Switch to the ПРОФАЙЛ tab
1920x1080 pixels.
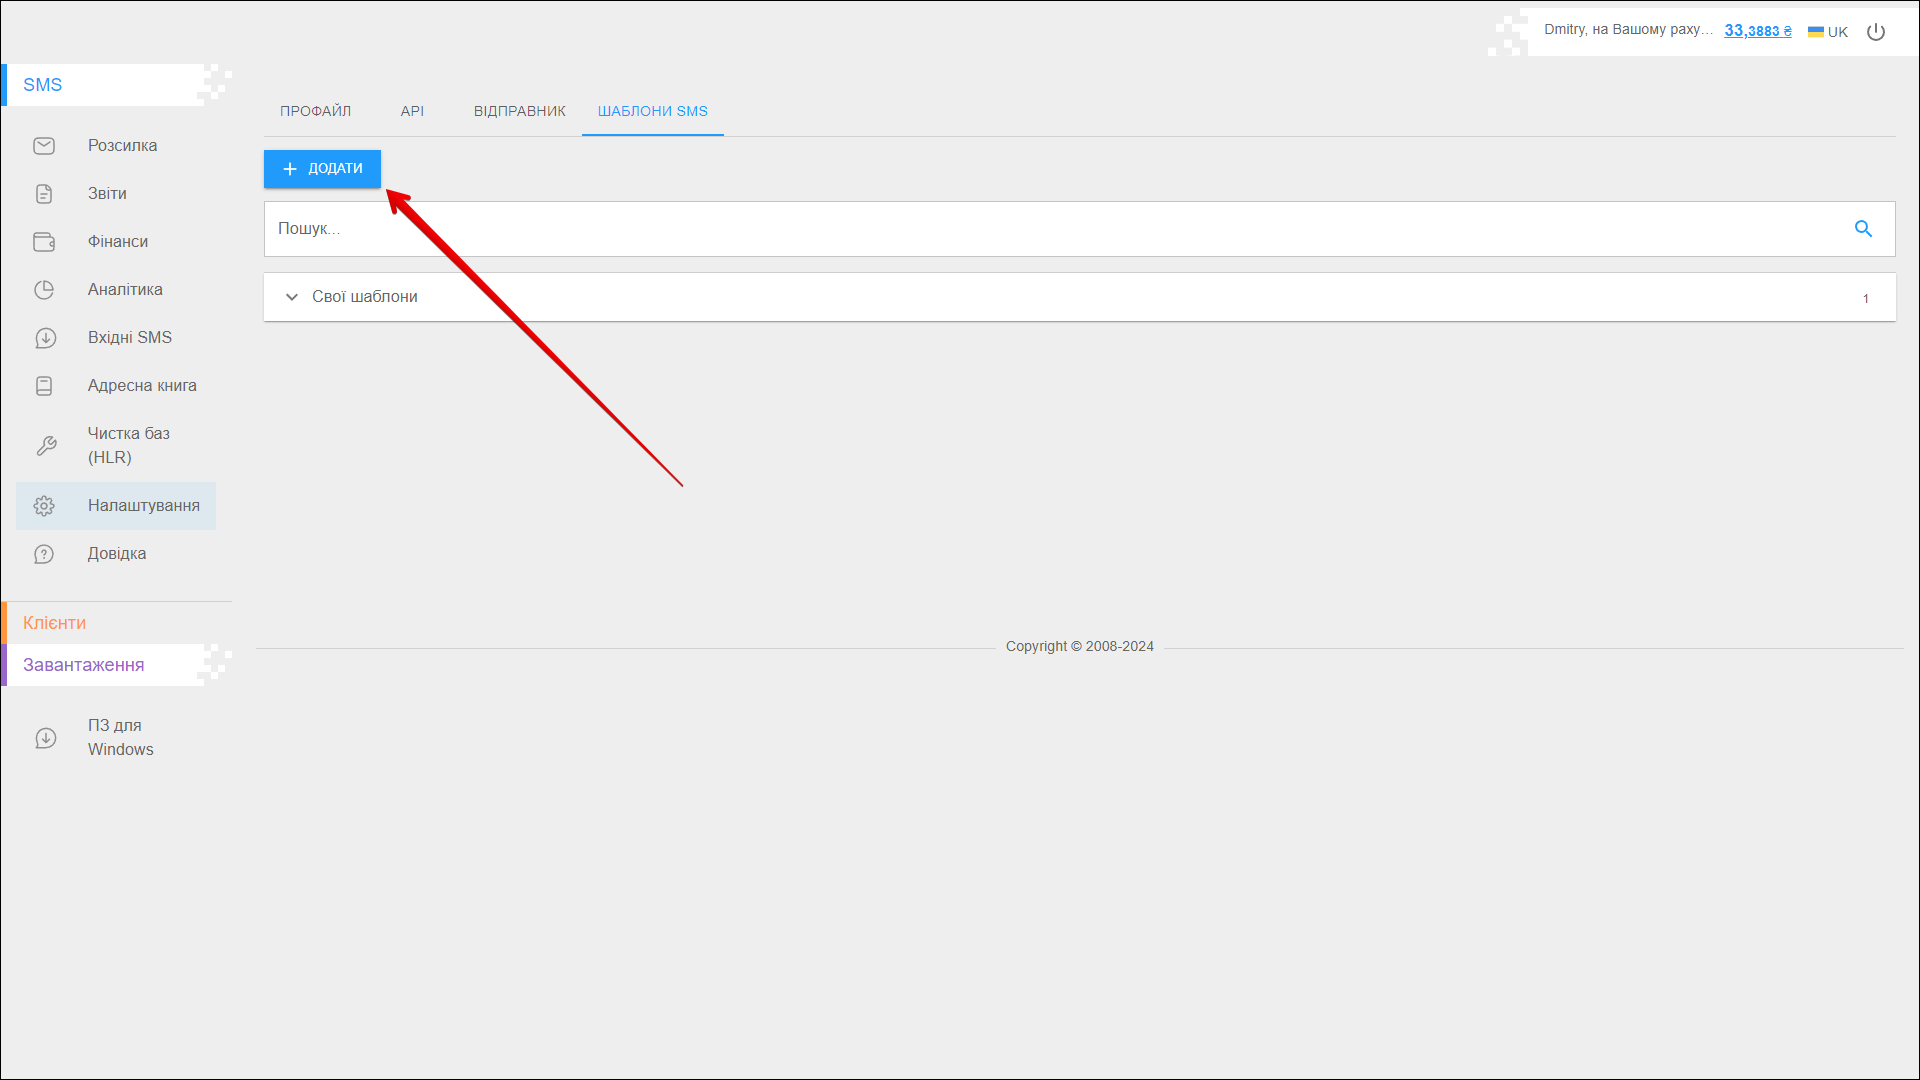point(315,111)
